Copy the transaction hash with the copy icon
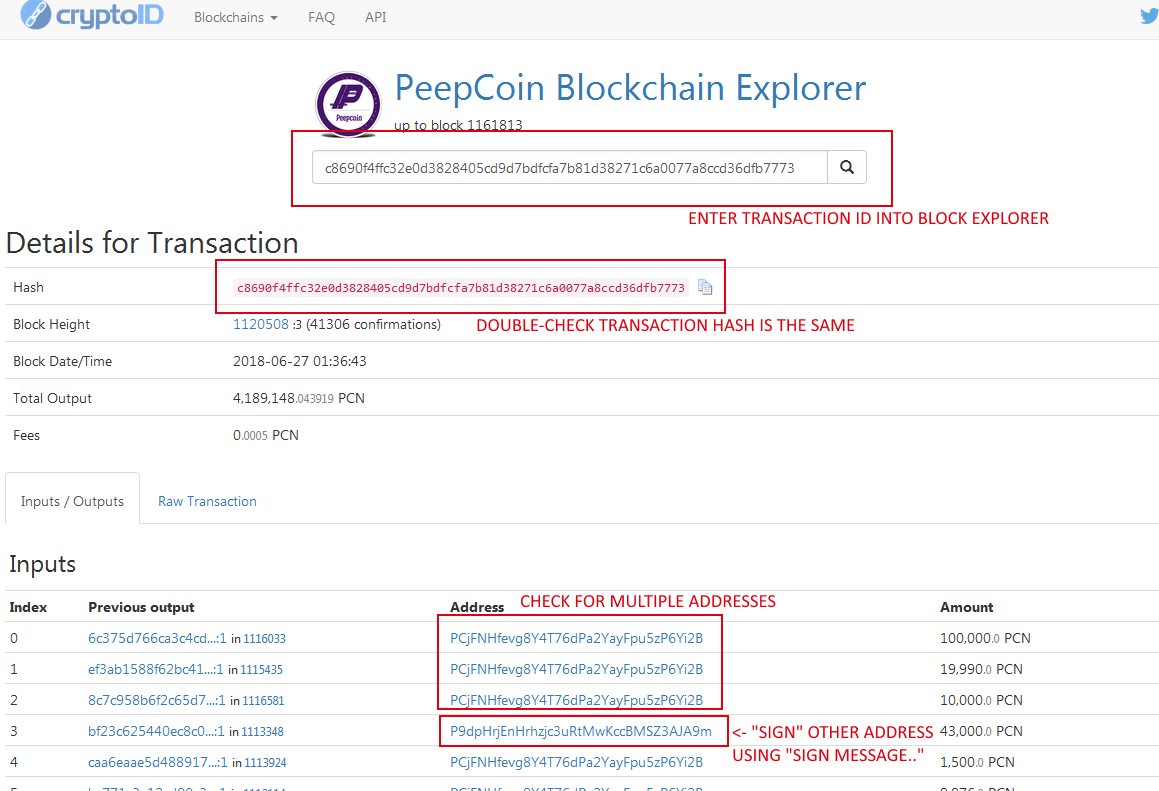This screenshot has width=1159, height=791. 705,288
